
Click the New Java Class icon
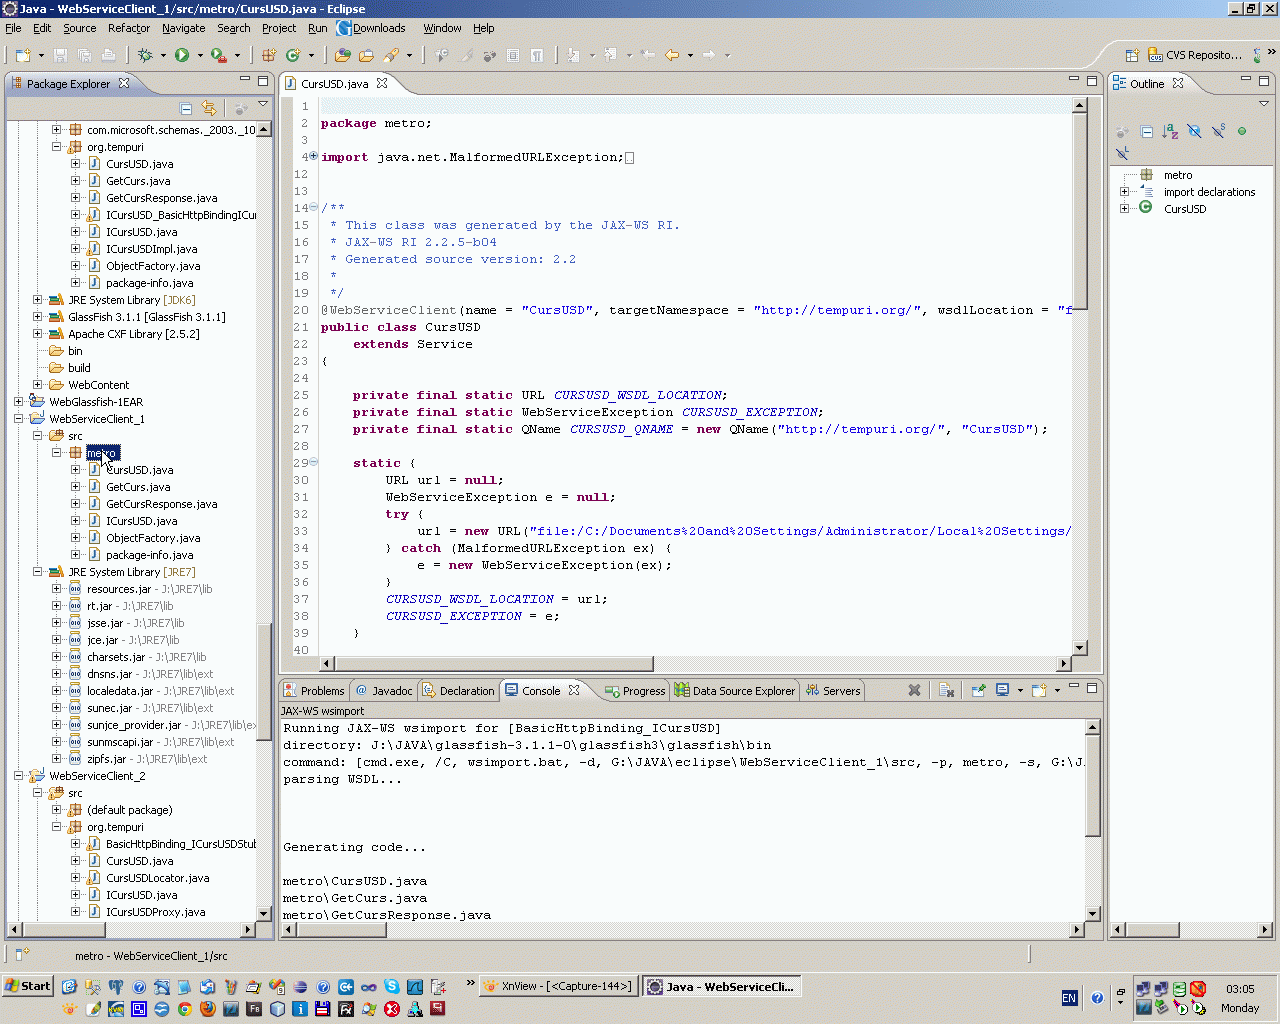tap(293, 55)
